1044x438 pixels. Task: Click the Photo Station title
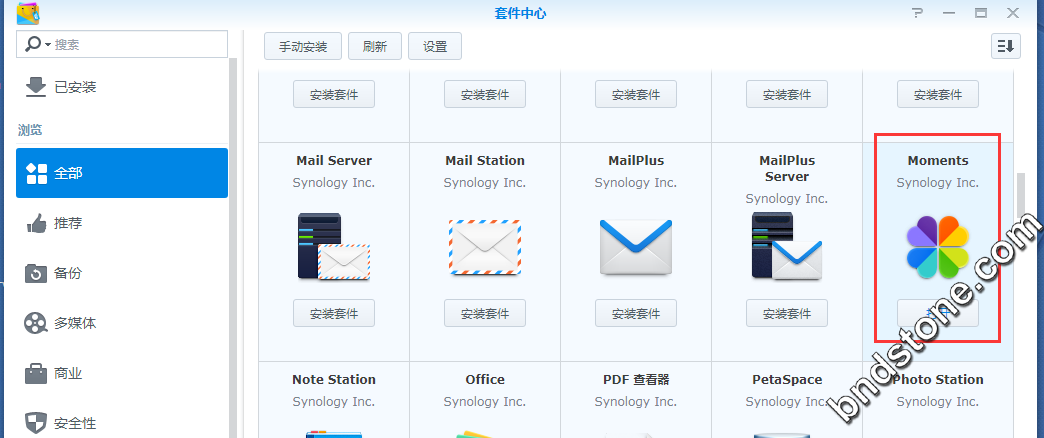tap(937, 379)
